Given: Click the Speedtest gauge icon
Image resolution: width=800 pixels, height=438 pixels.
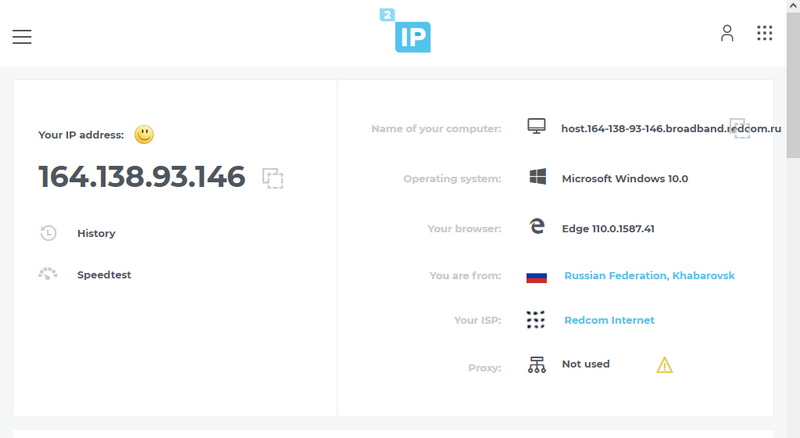Looking at the screenshot, I should [x=48, y=275].
